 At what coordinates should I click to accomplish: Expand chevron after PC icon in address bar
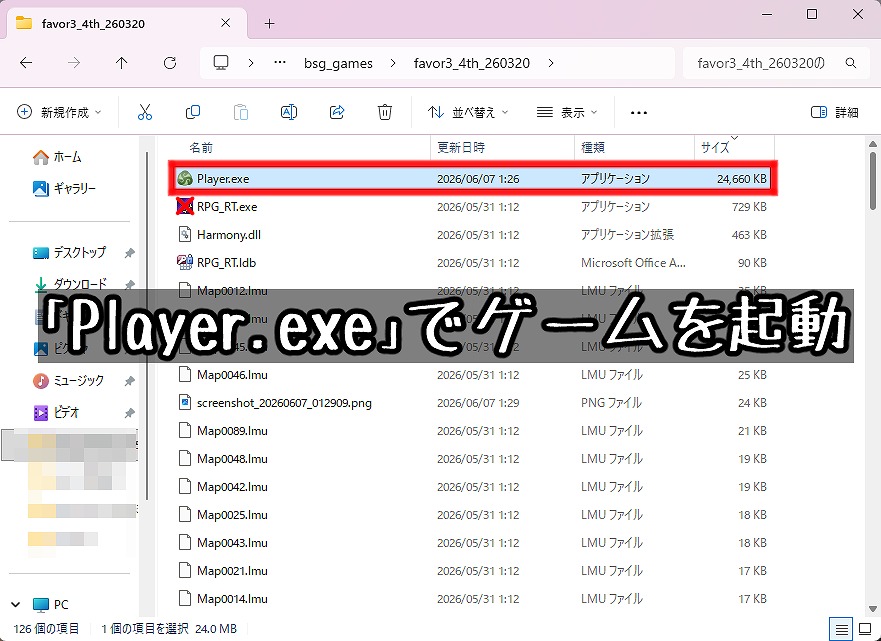click(x=251, y=63)
